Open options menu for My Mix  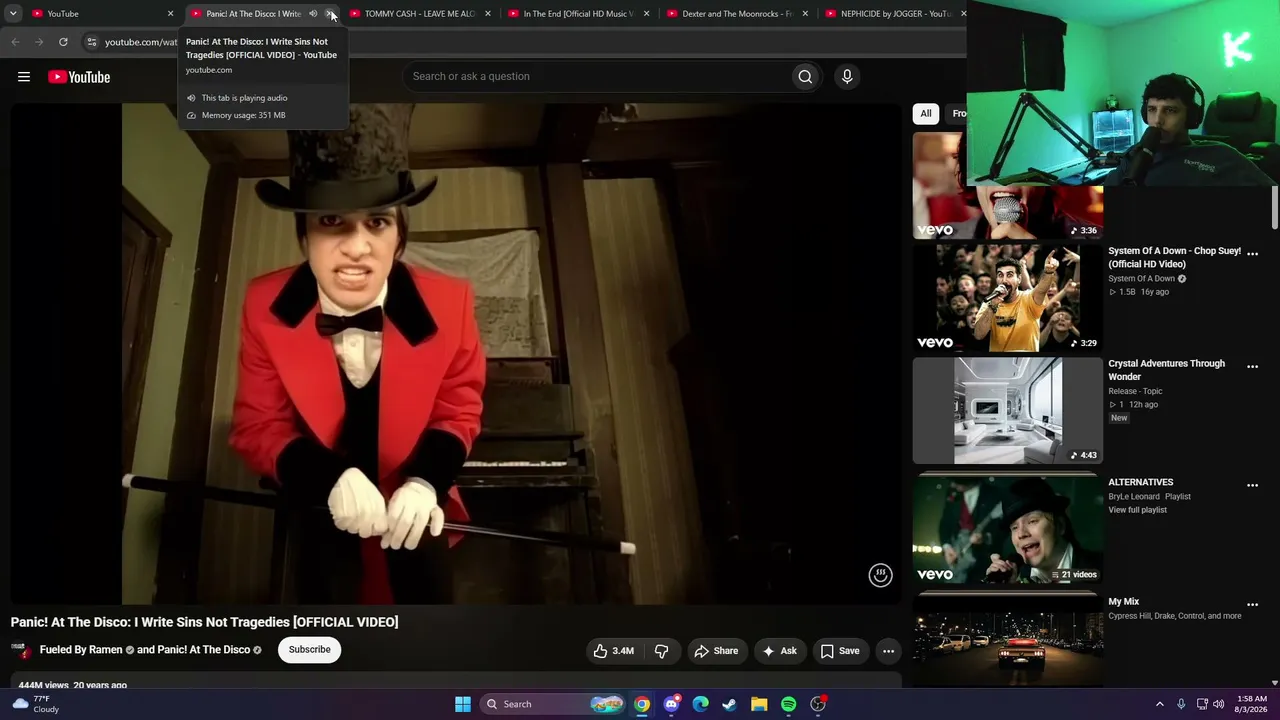(1252, 605)
